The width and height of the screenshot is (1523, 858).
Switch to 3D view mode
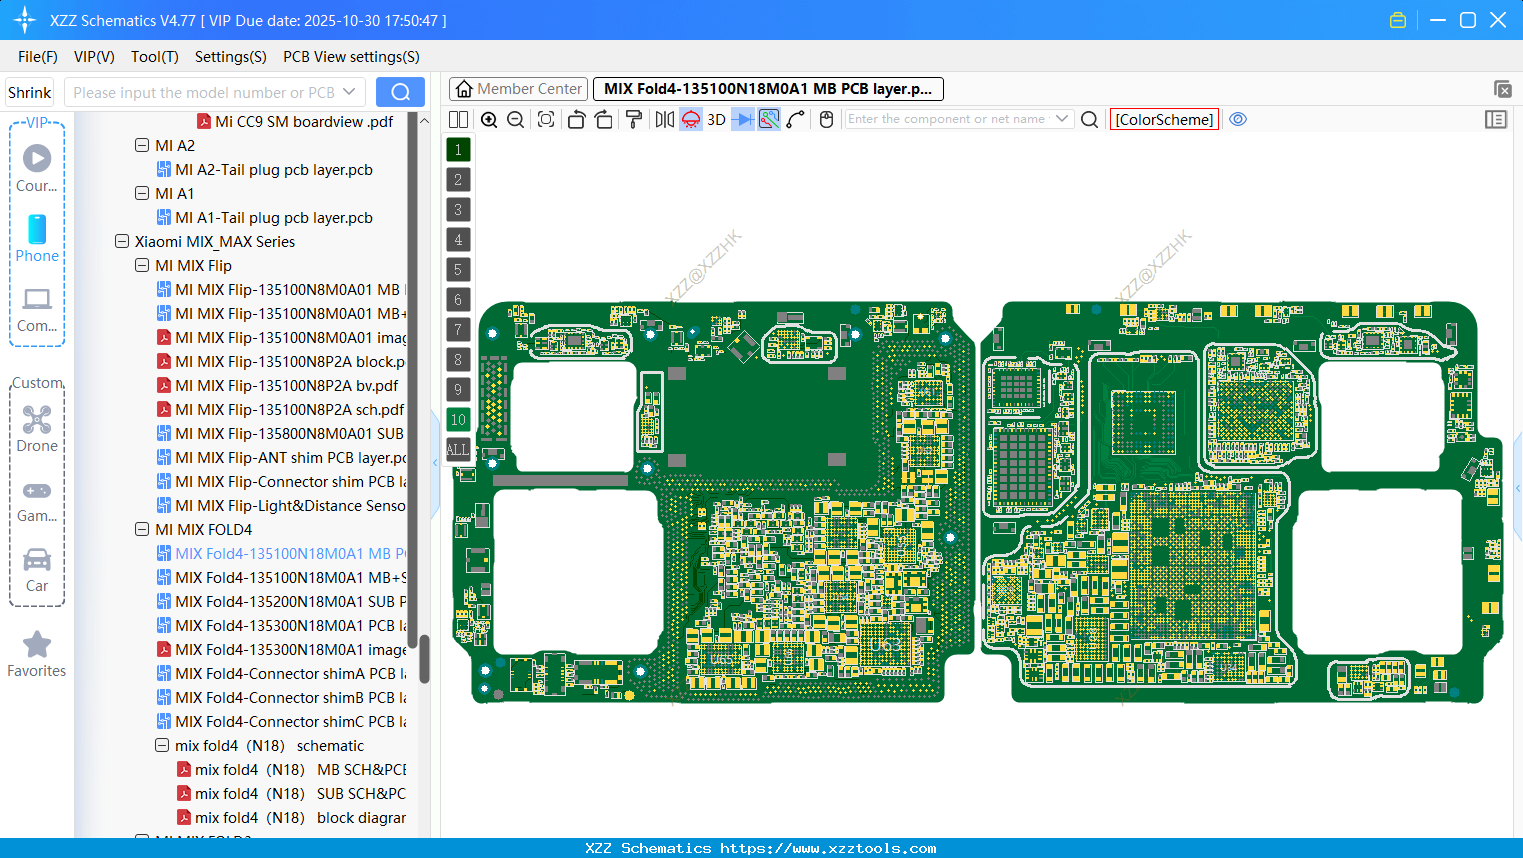pyautogui.click(x=715, y=119)
